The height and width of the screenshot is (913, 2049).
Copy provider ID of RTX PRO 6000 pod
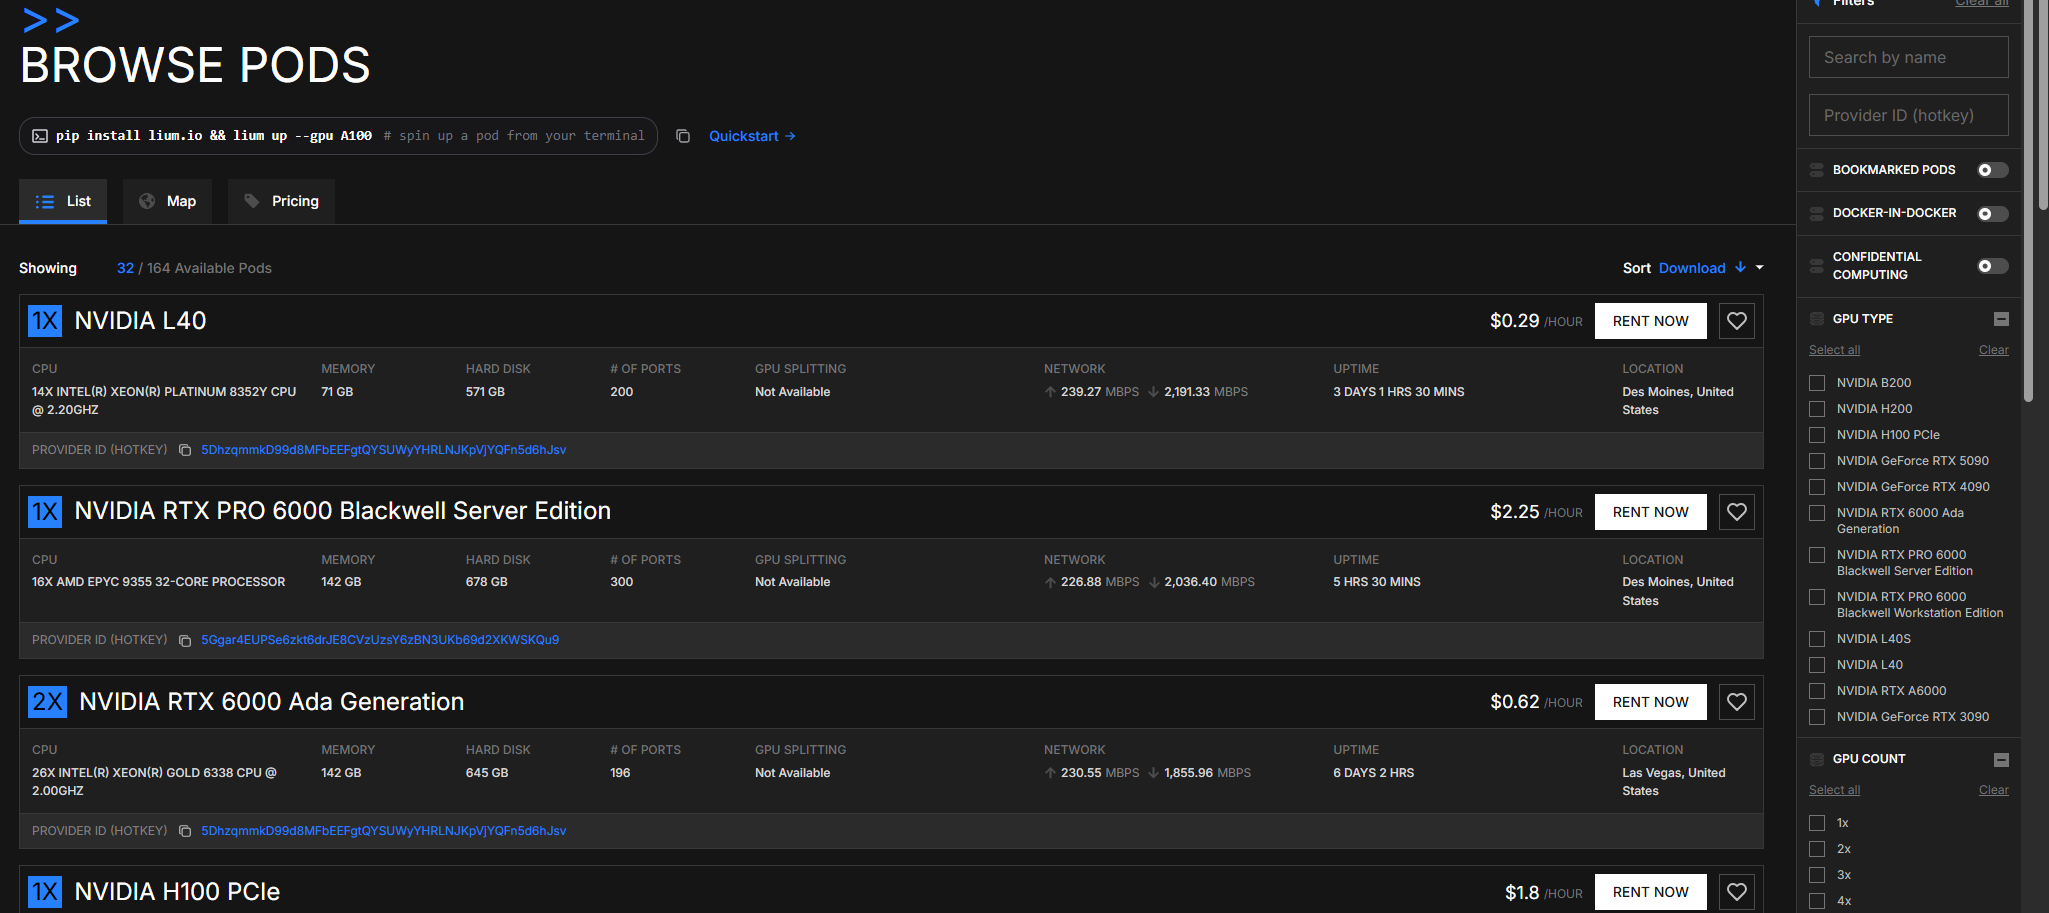[x=185, y=640]
